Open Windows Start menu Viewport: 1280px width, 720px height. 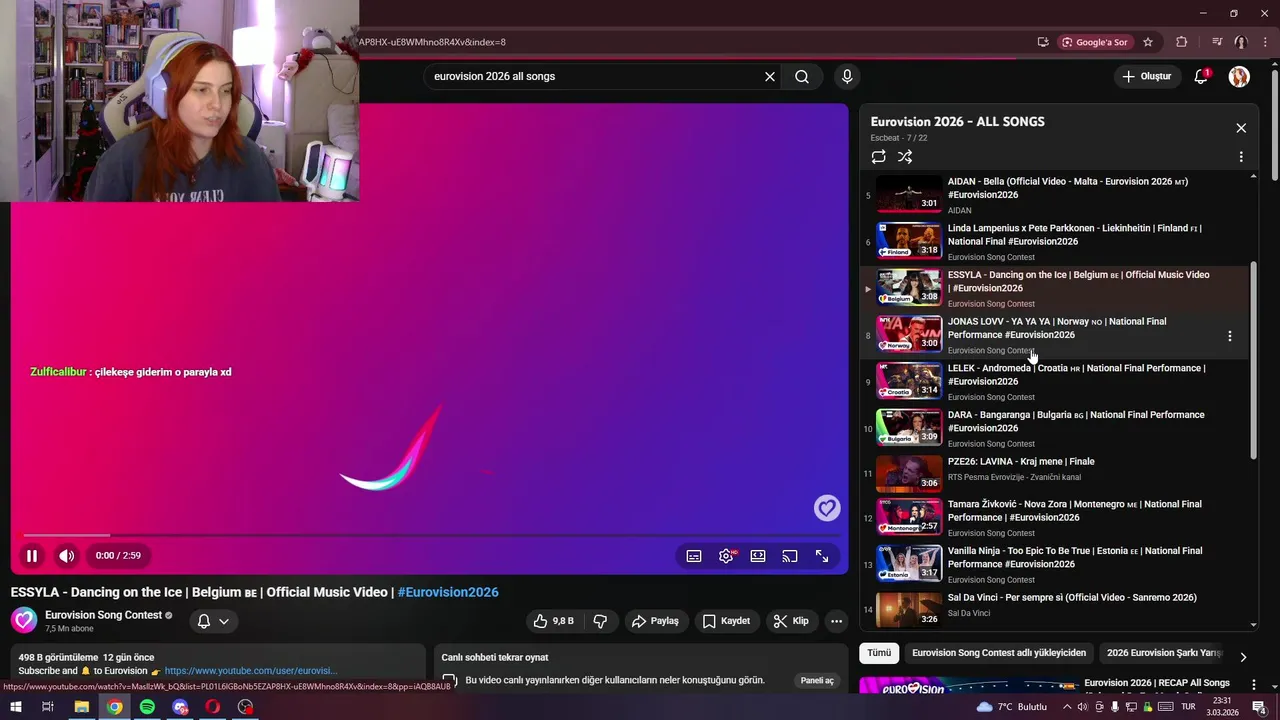[16, 707]
